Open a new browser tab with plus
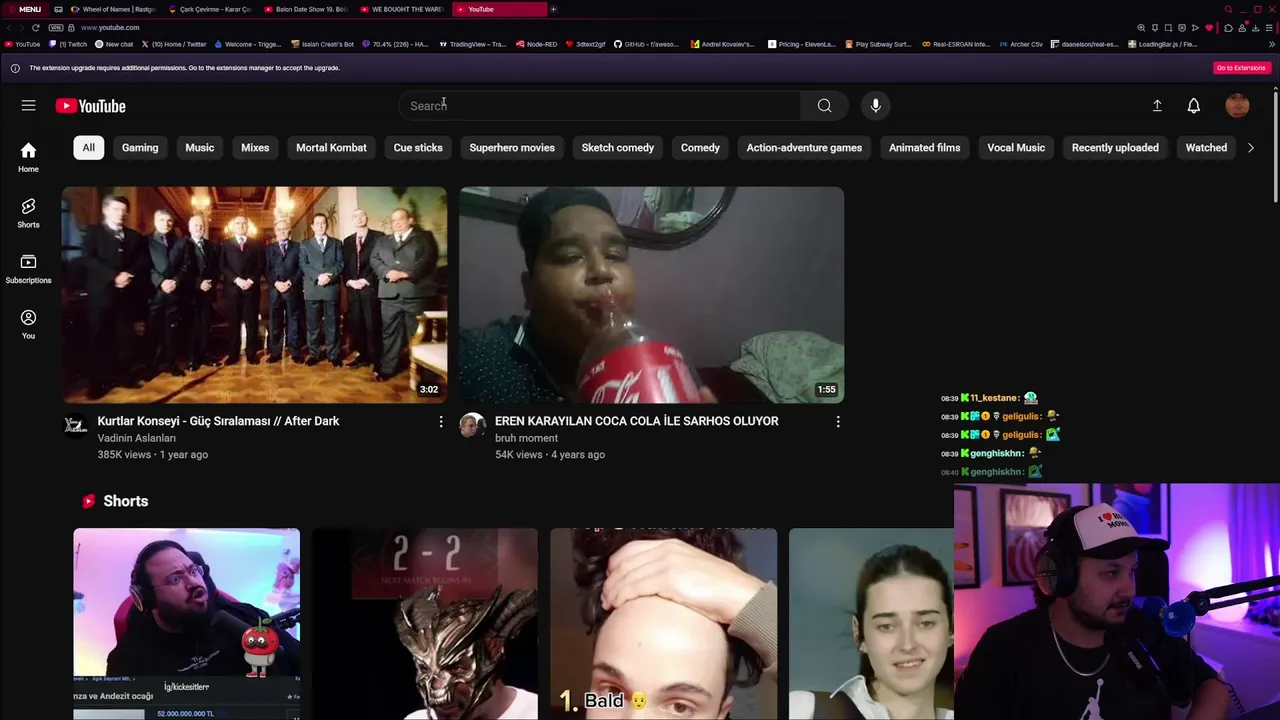The height and width of the screenshot is (720, 1280). 553,9
